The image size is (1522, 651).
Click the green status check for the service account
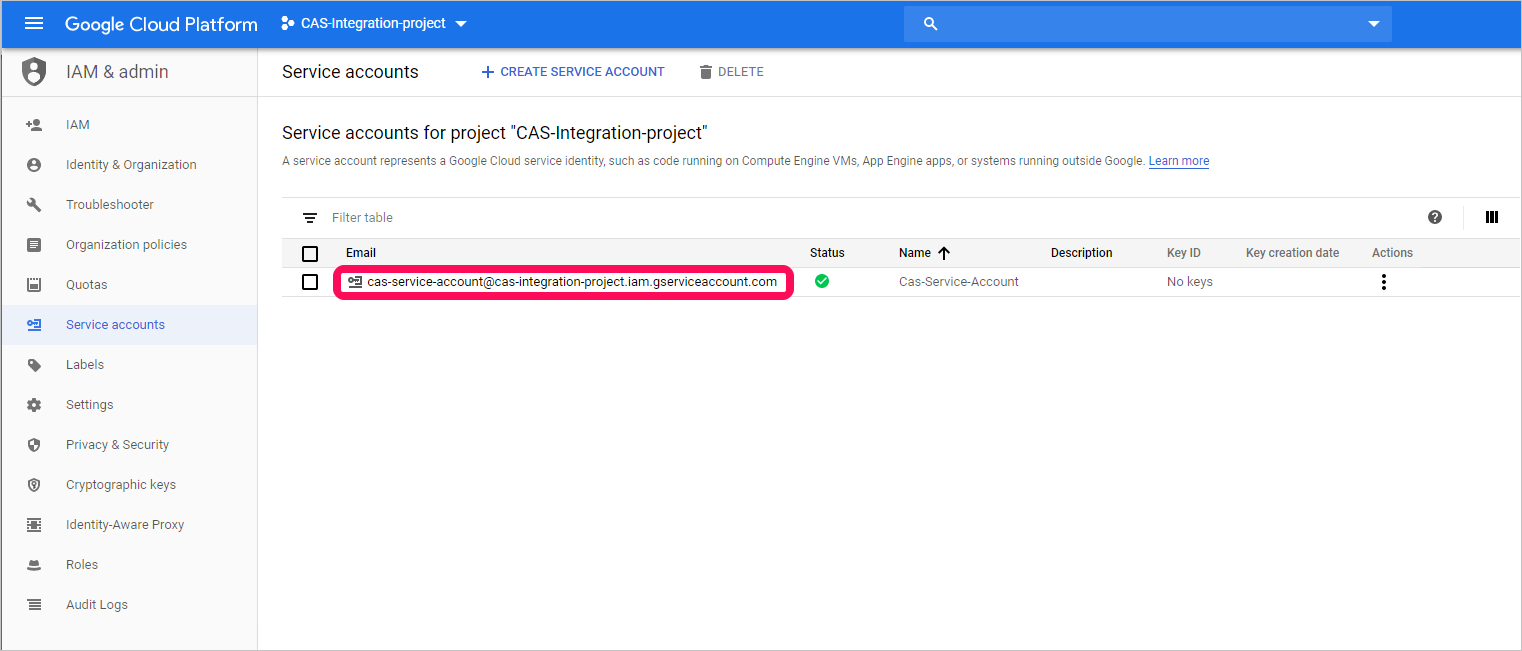click(822, 281)
